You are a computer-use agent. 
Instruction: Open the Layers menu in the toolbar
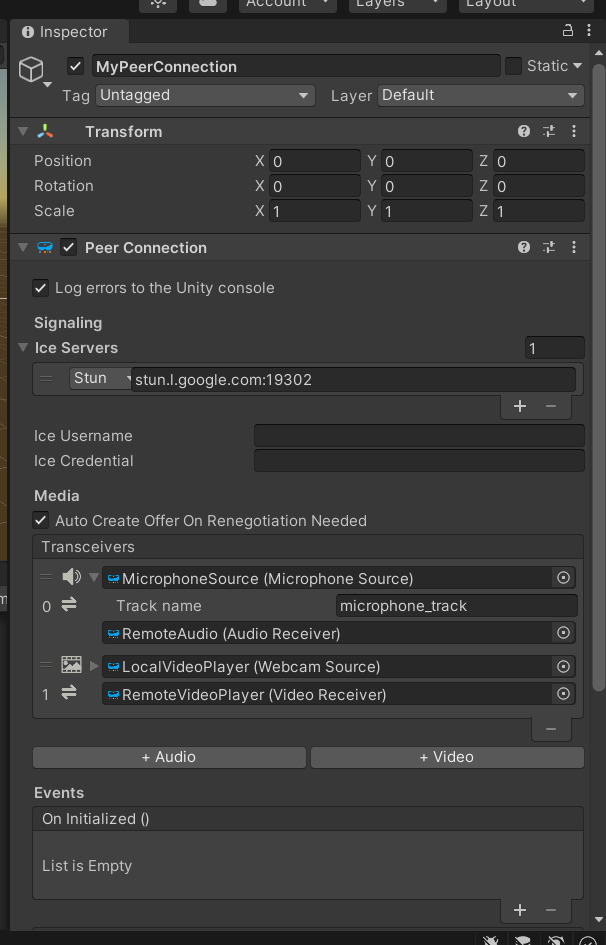(x=396, y=4)
